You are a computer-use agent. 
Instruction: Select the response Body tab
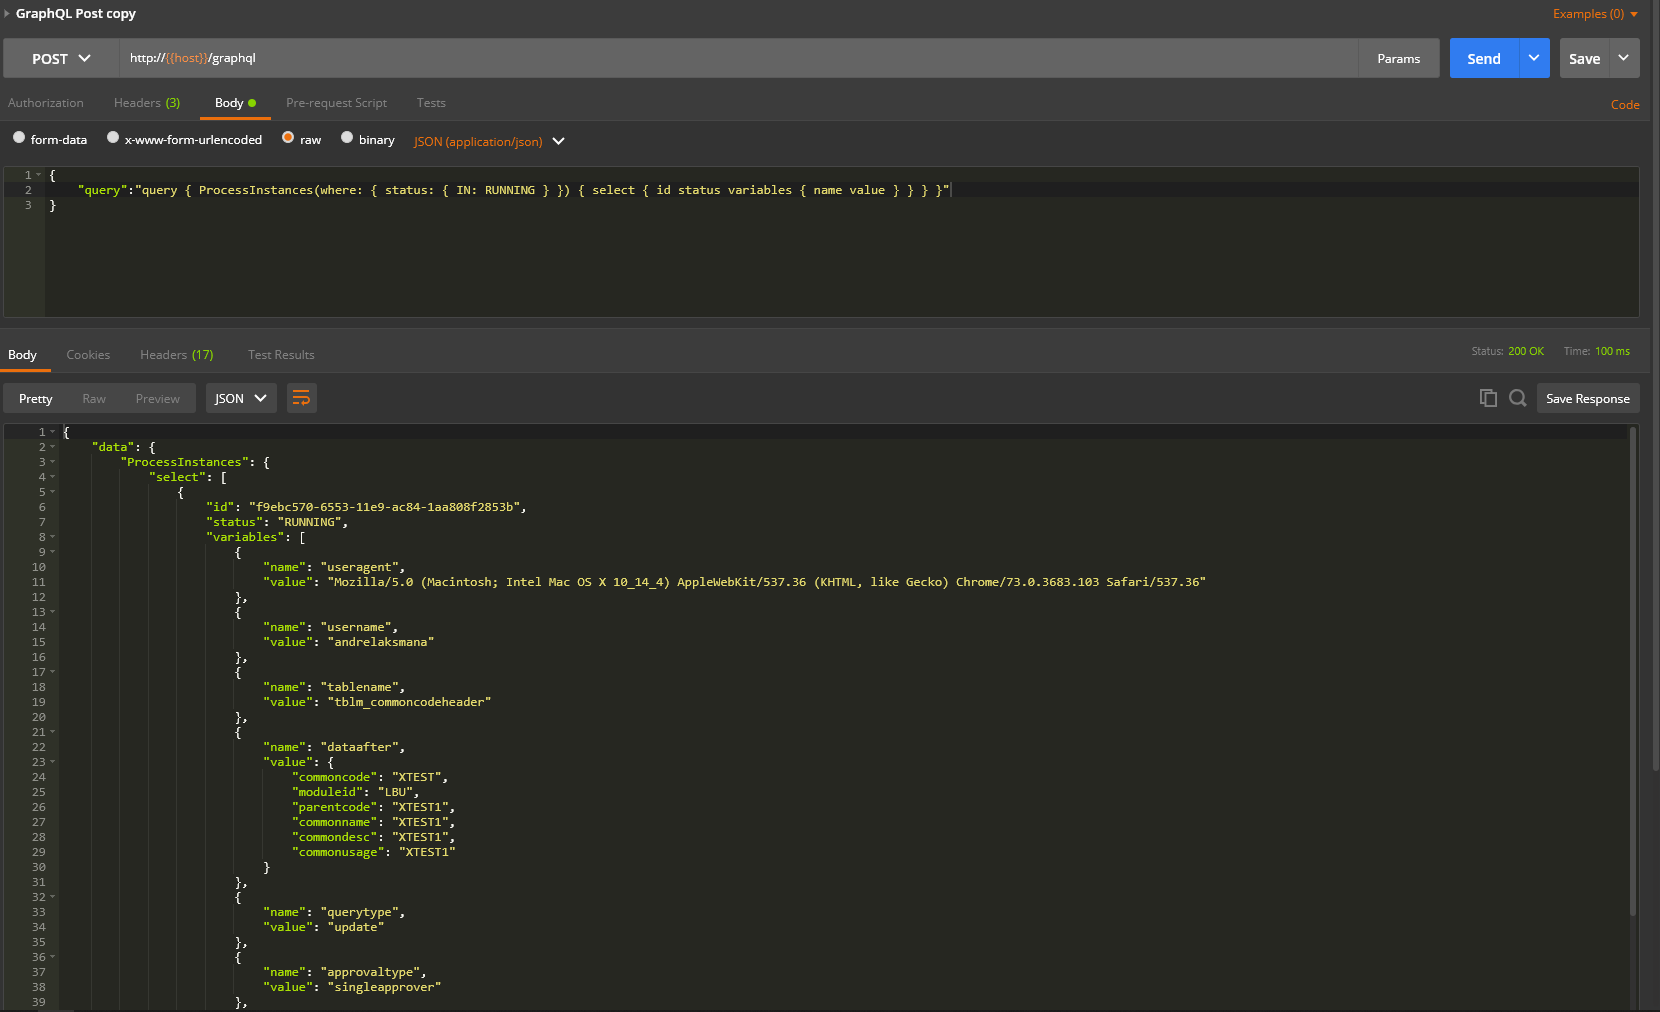[x=22, y=355]
